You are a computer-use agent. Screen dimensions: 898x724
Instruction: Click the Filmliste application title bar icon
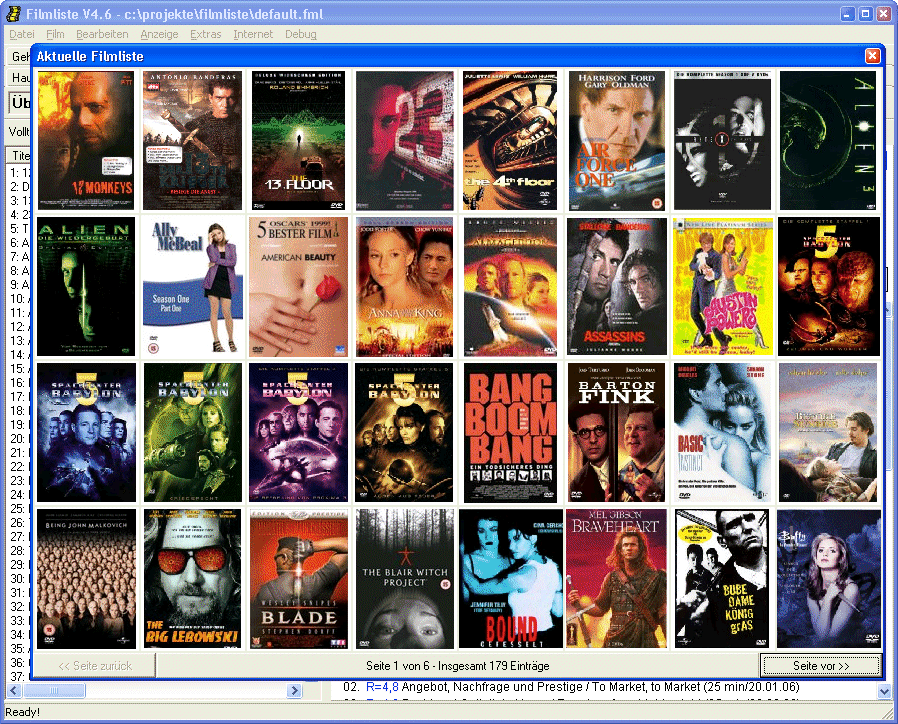[x=13, y=14]
